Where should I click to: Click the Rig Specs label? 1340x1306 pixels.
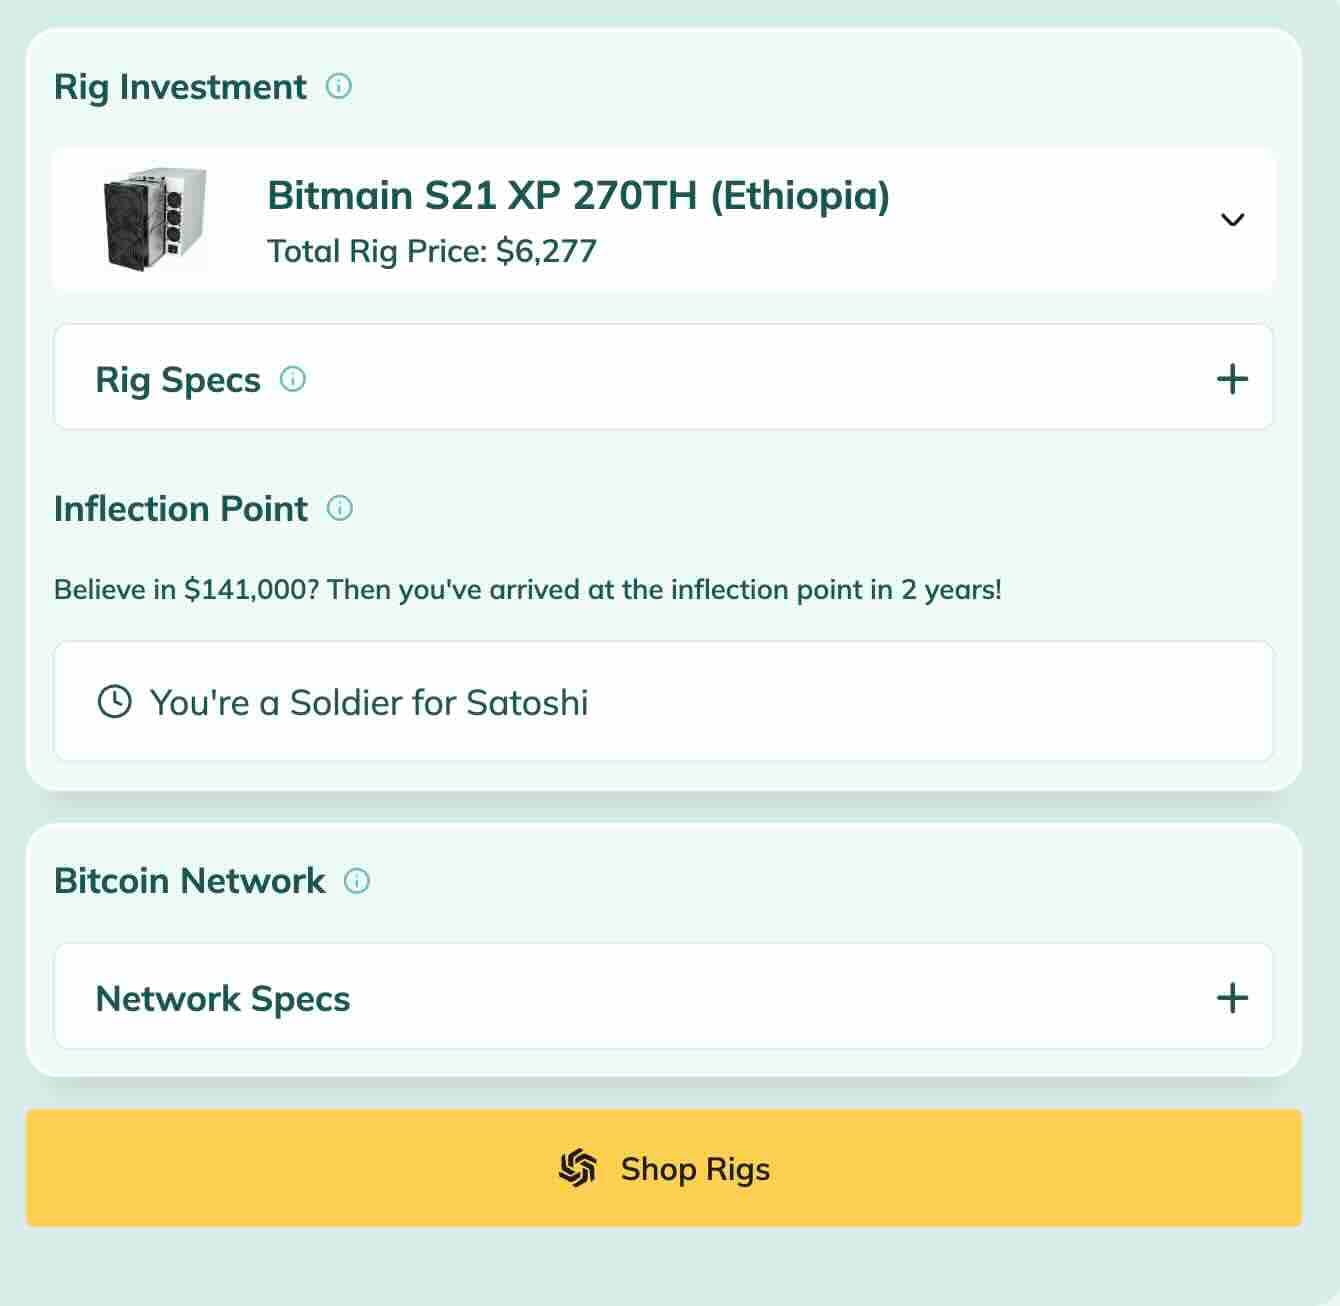[178, 380]
